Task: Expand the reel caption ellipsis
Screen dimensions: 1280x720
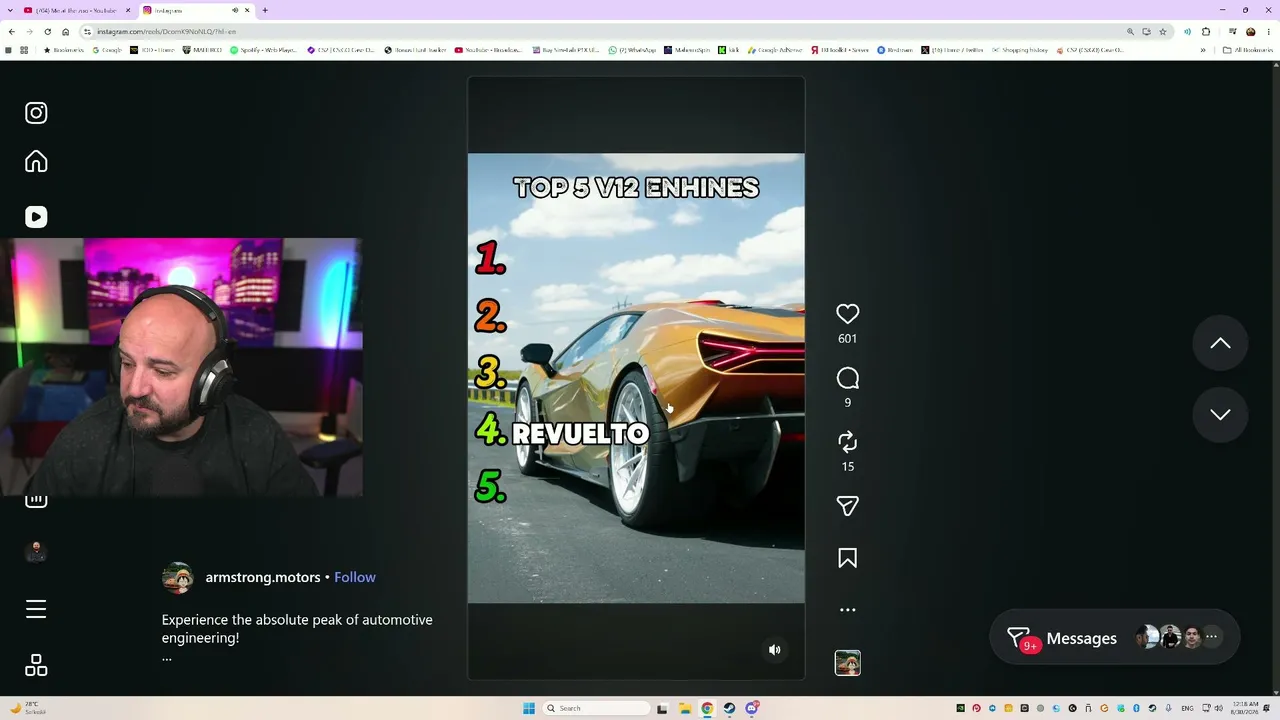Action: pos(167,657)
